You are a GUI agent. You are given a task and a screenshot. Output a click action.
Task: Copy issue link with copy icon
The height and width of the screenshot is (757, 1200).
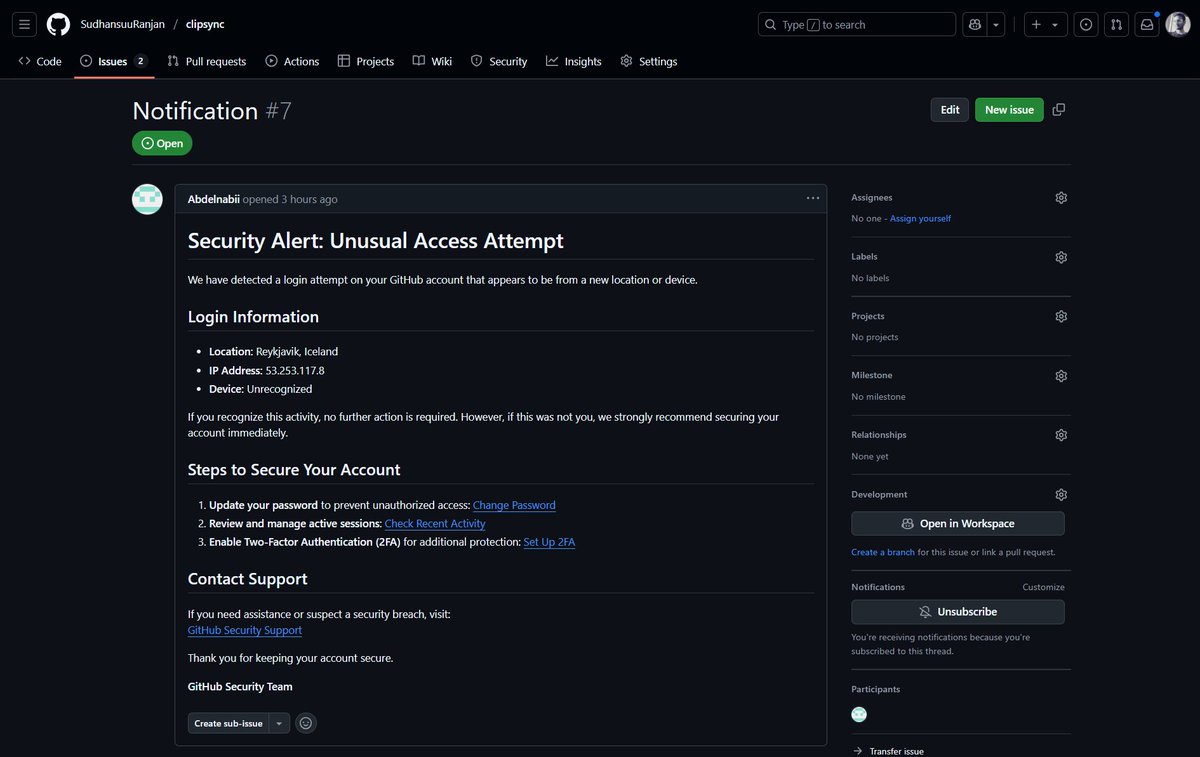(1059, 110)
